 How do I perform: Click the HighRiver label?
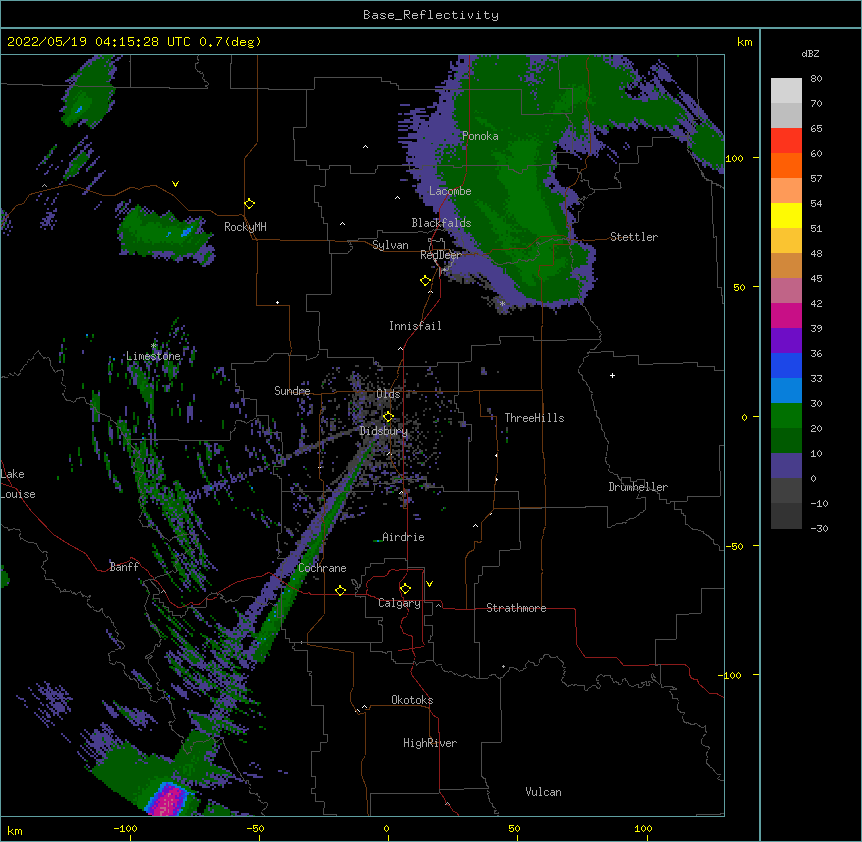coord(430,743)
